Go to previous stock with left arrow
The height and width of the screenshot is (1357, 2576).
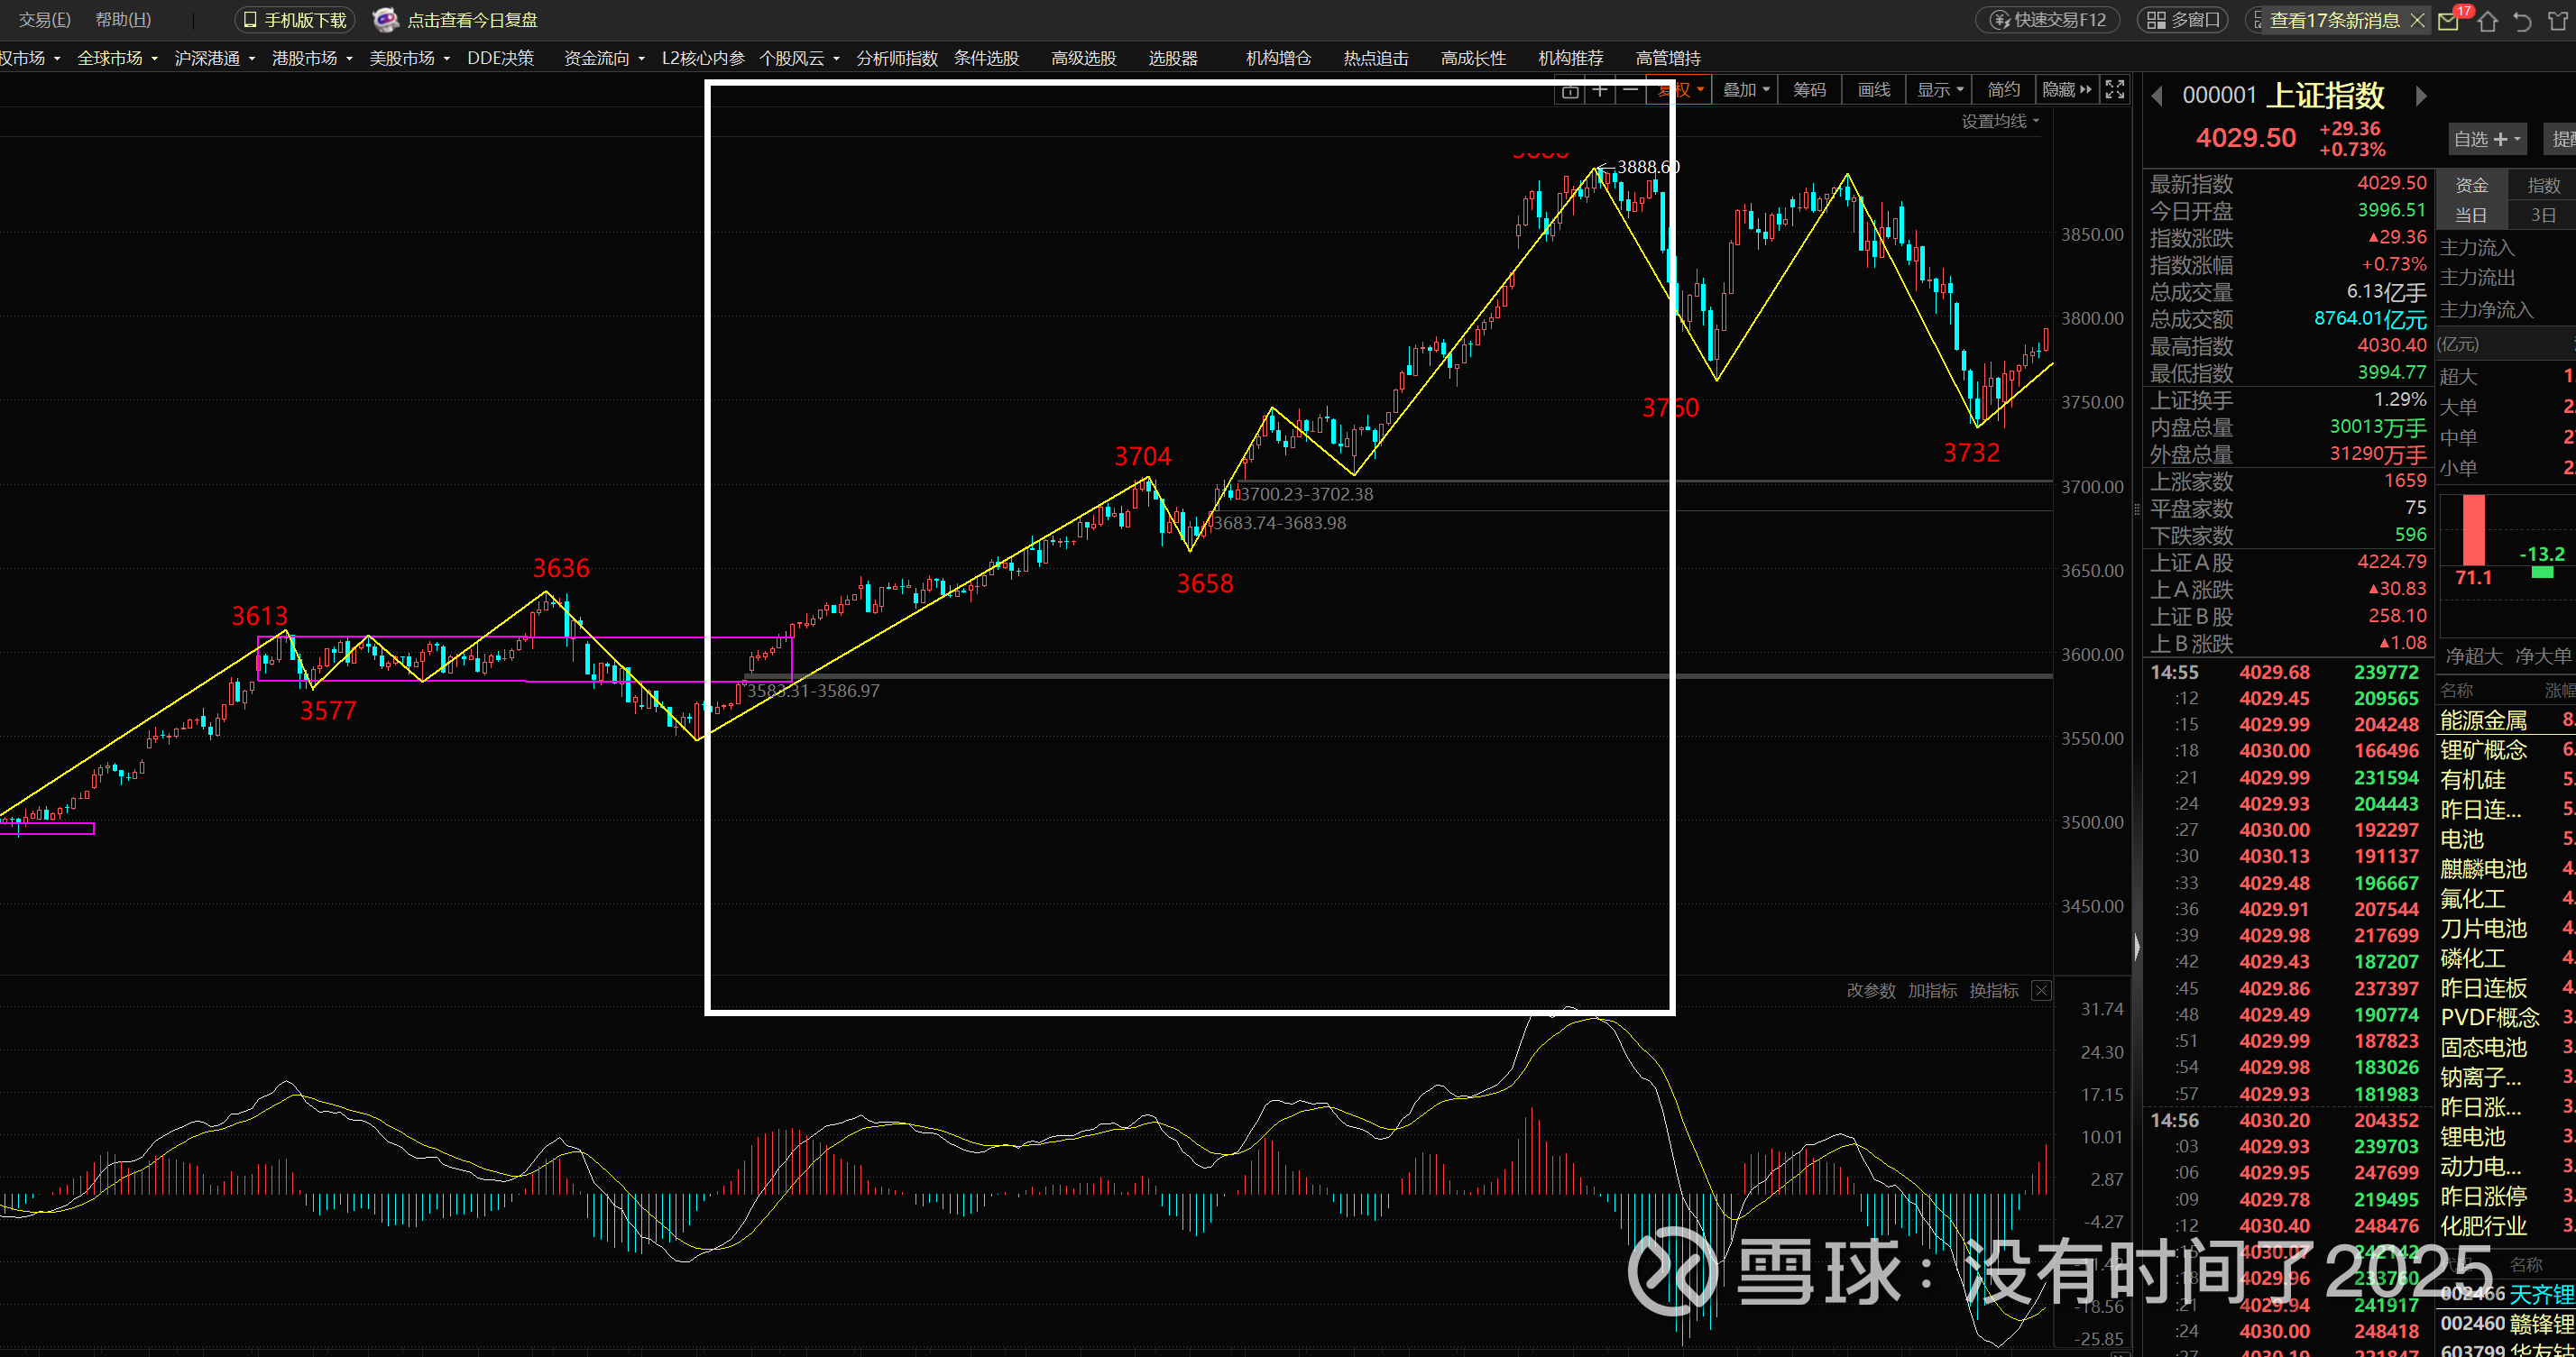2157,96
